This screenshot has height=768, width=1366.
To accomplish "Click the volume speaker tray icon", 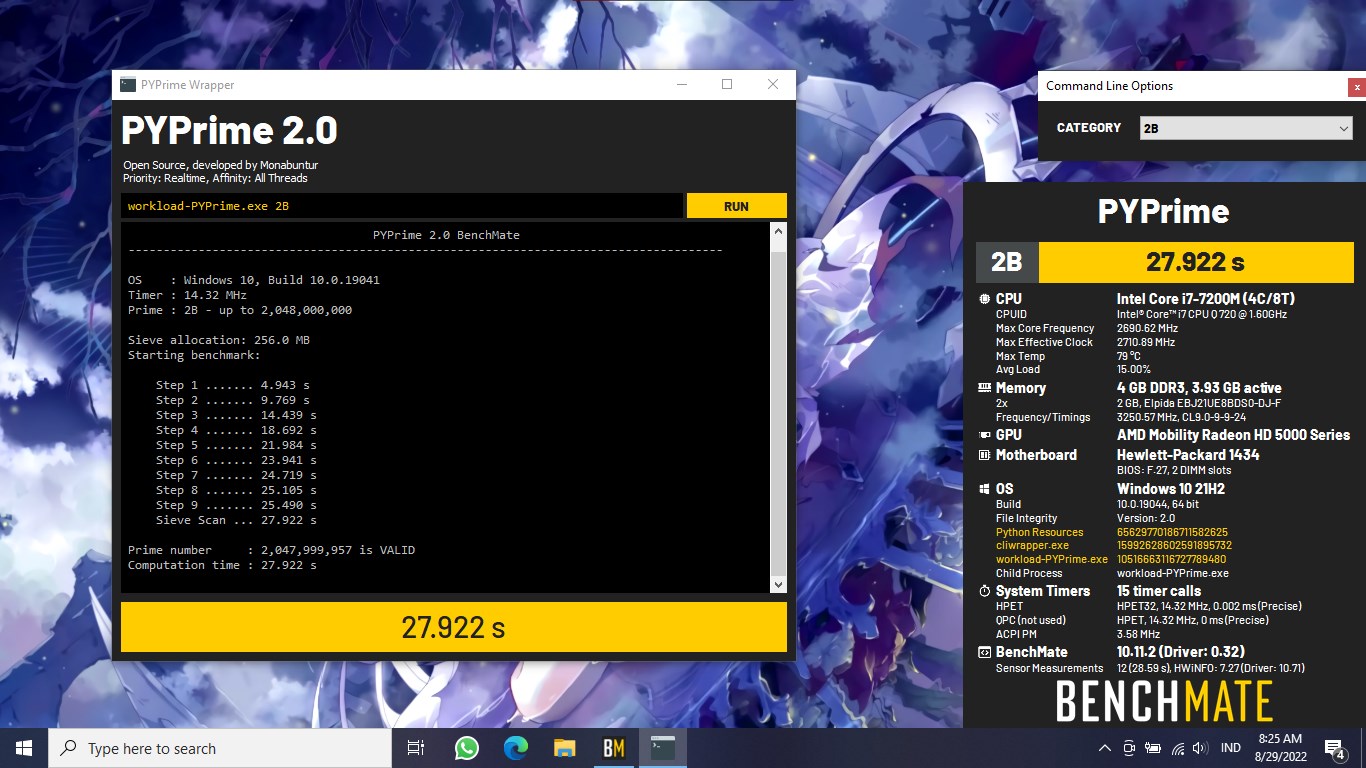I will (1201, 748).
